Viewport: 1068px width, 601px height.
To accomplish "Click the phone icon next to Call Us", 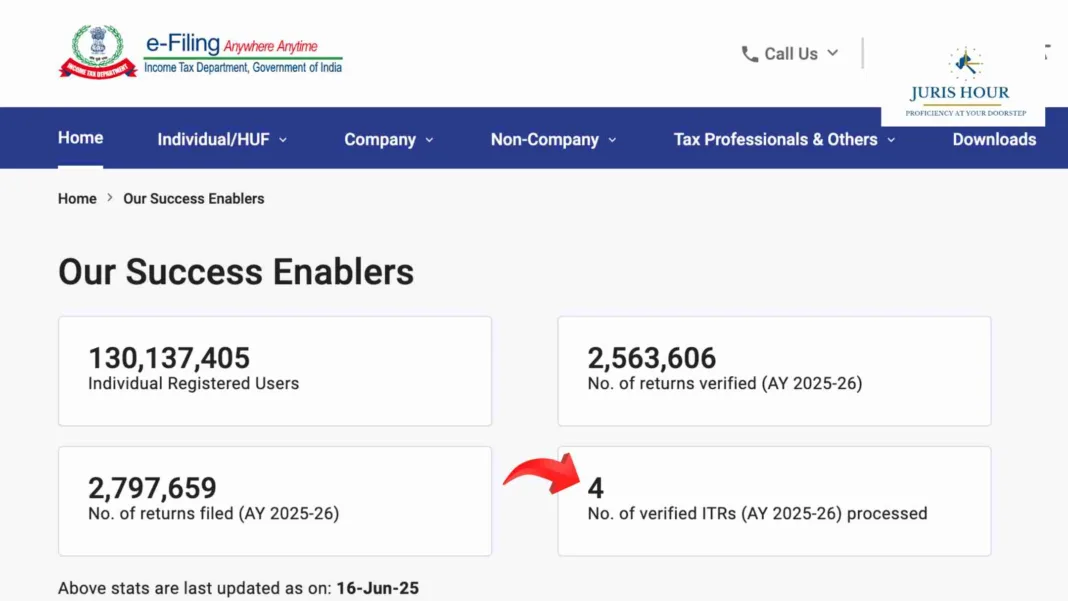I will [750, 53].
